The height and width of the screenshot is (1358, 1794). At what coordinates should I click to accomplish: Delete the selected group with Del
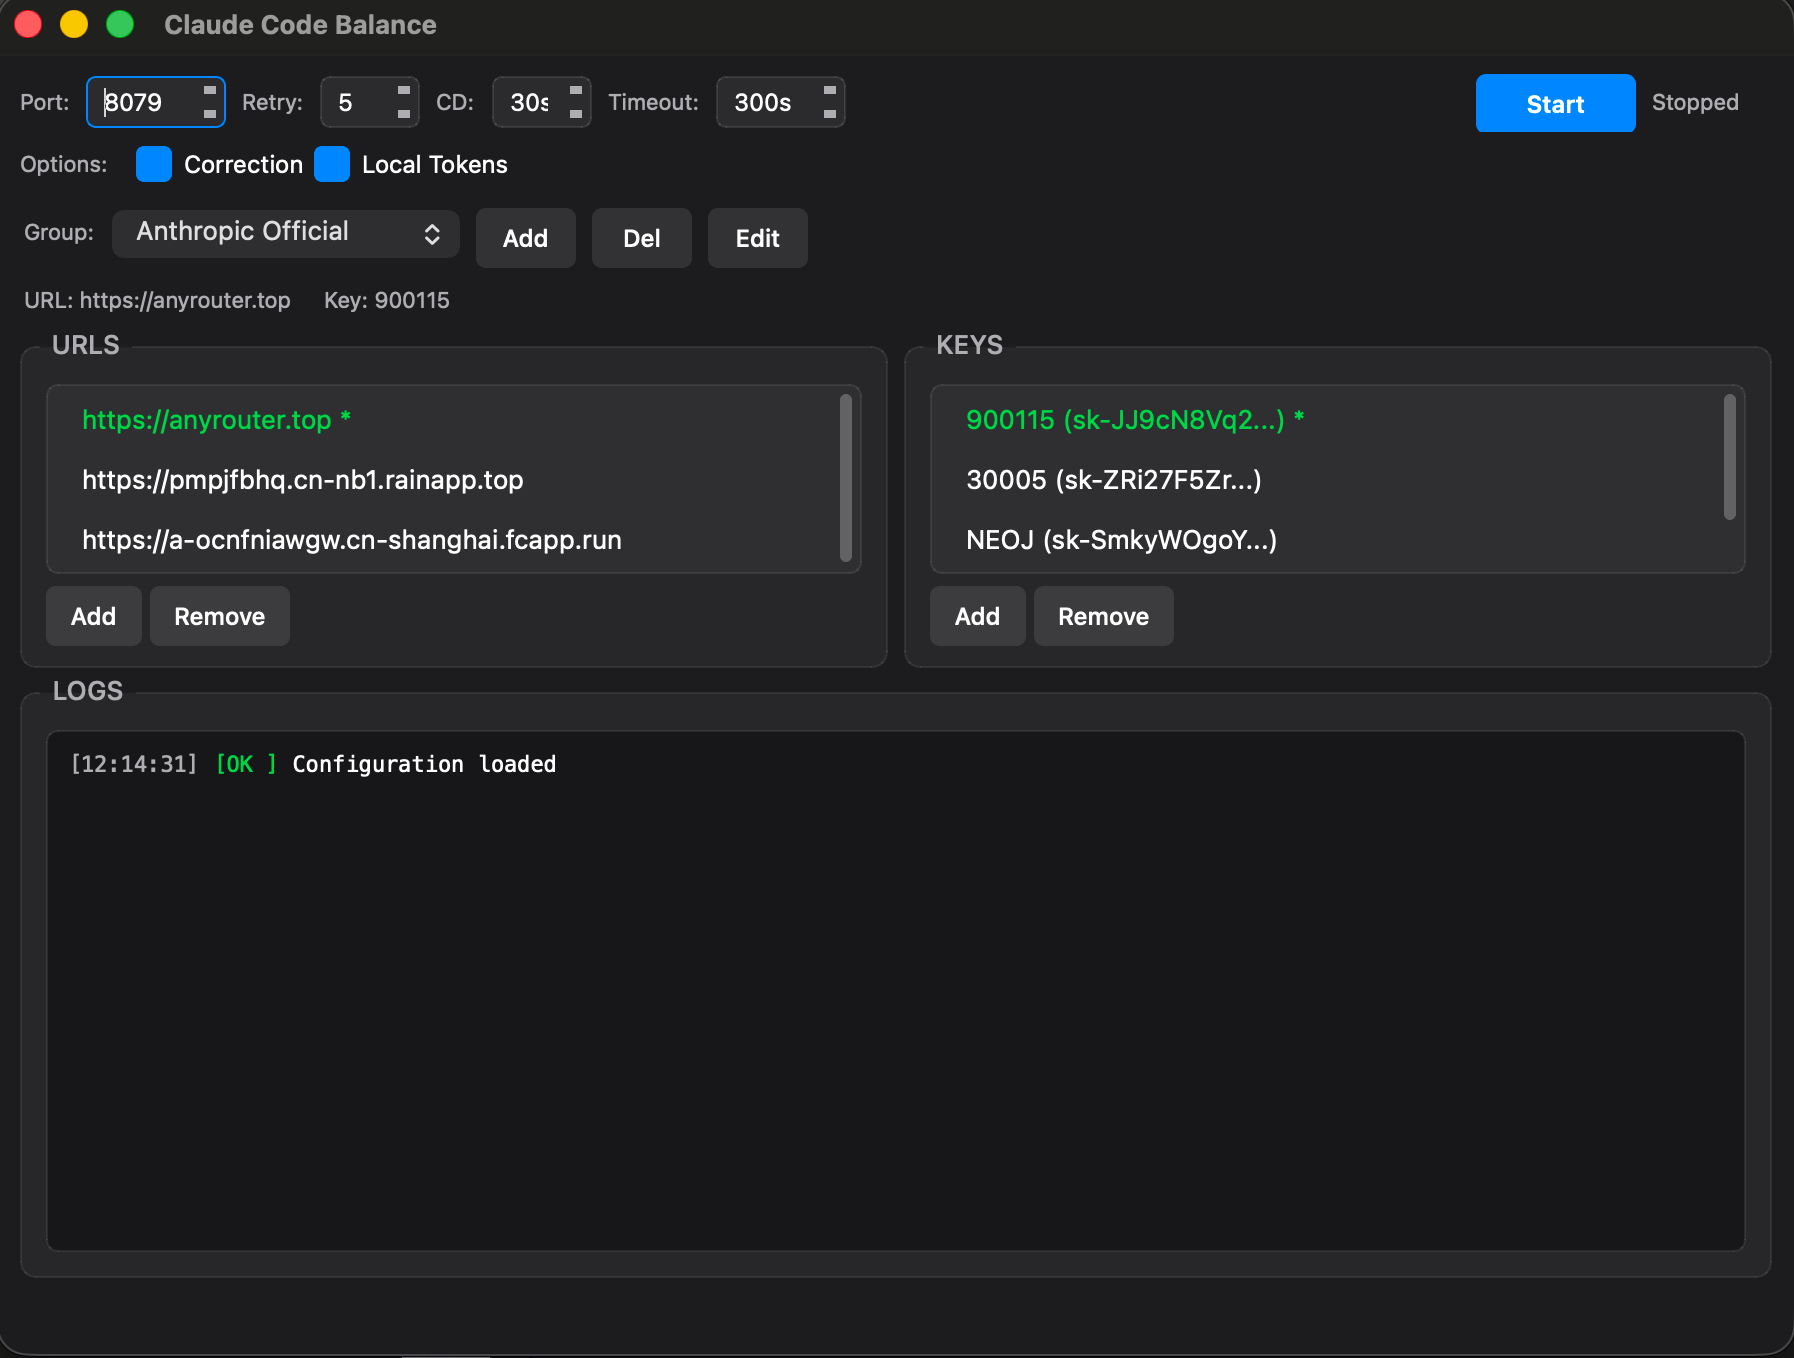click(641, 238)
